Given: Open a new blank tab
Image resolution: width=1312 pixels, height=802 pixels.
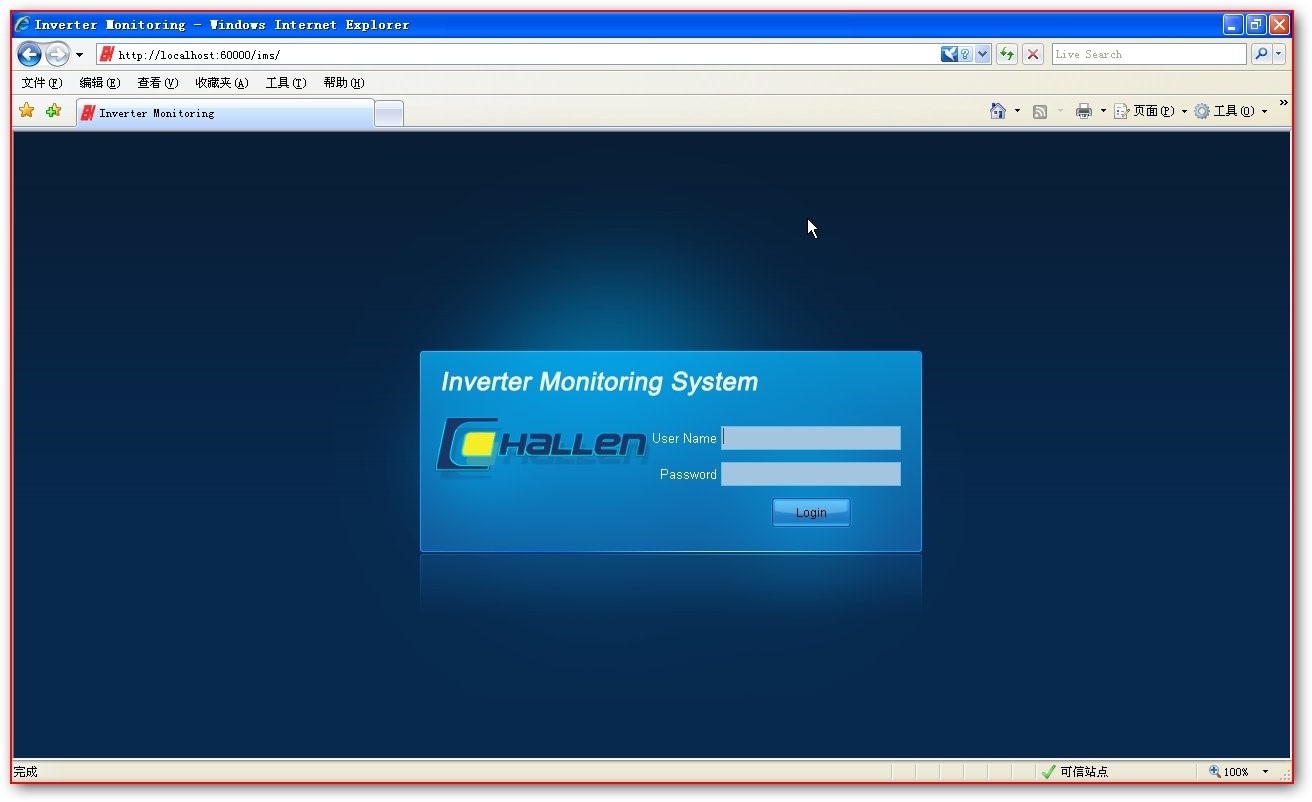Looking at the screenshot, I should pyautogui.click(x=389, y=114).
